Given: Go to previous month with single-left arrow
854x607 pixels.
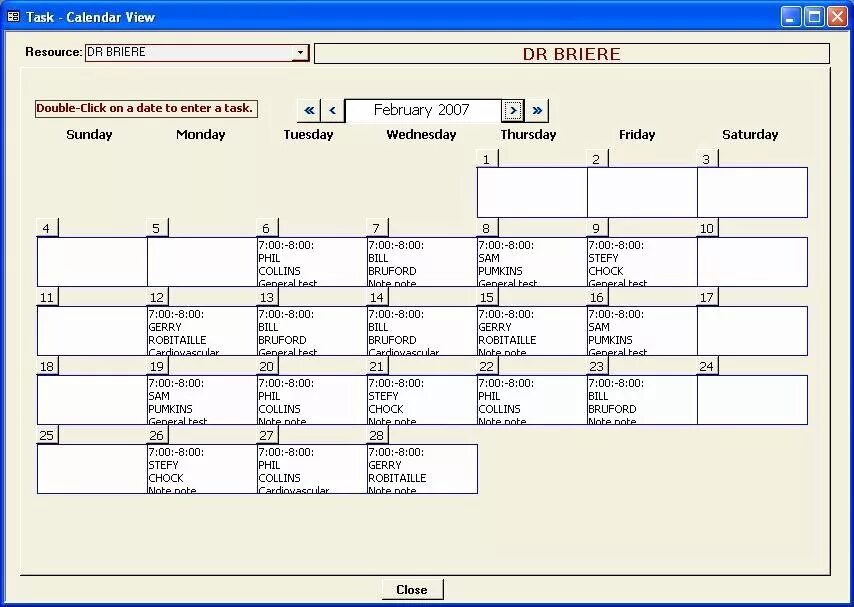Looking at the screenshot, I should tap(332, 111).
